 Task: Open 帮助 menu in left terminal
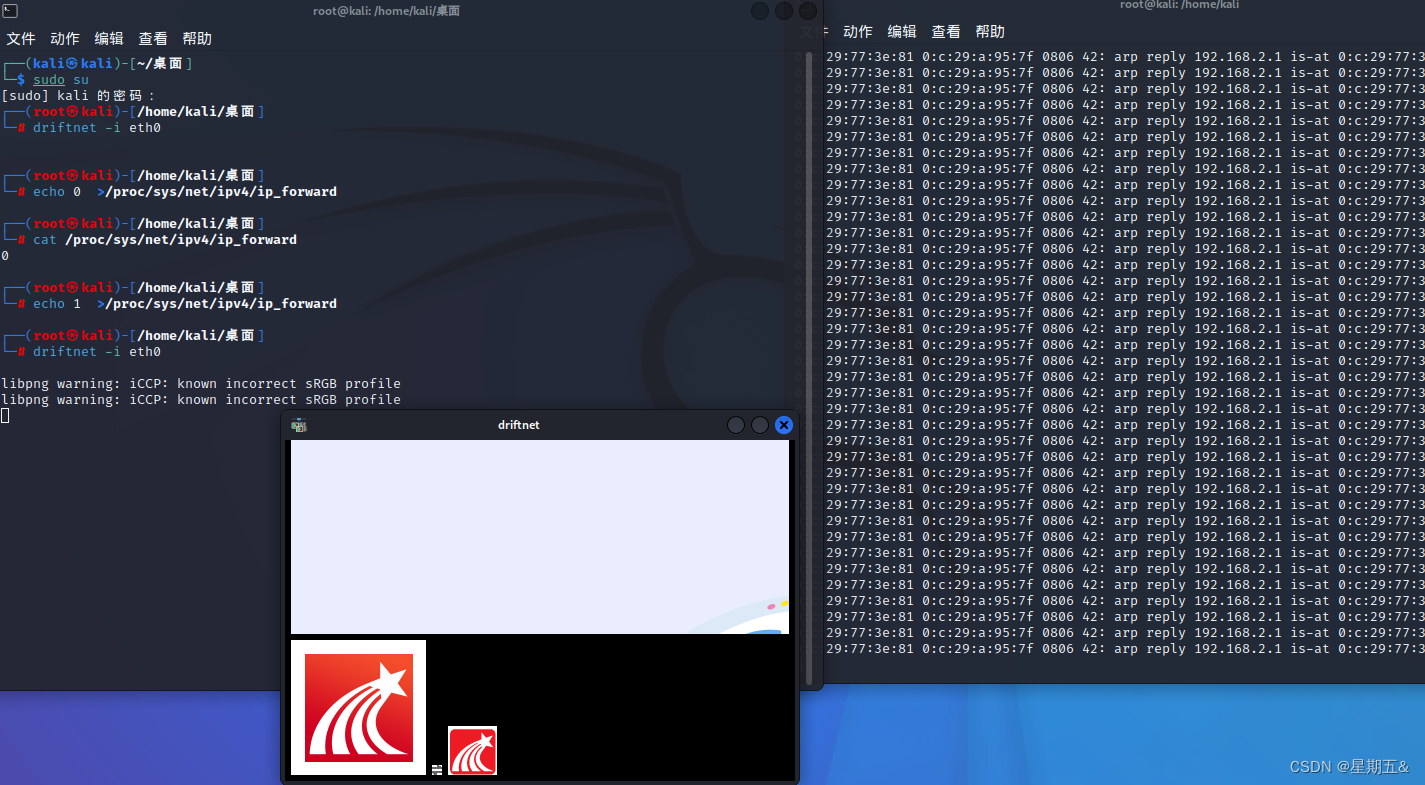tap(197, 39)
